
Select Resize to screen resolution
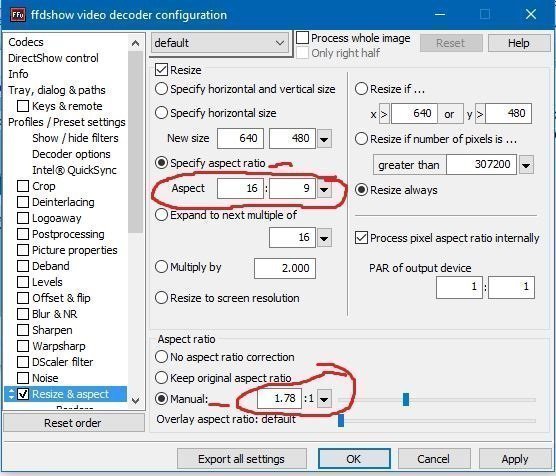coord(161,298)
